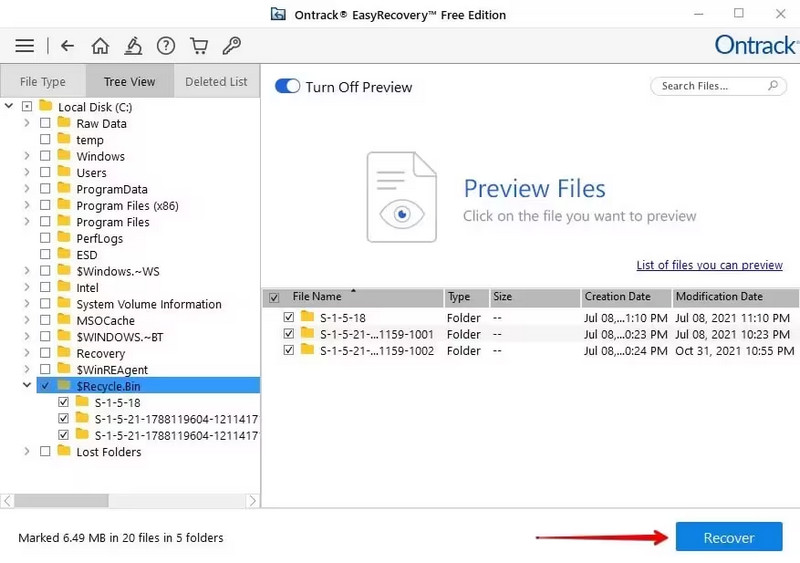
Task: Expand the Raw Data folder
Action: point(27,123)
